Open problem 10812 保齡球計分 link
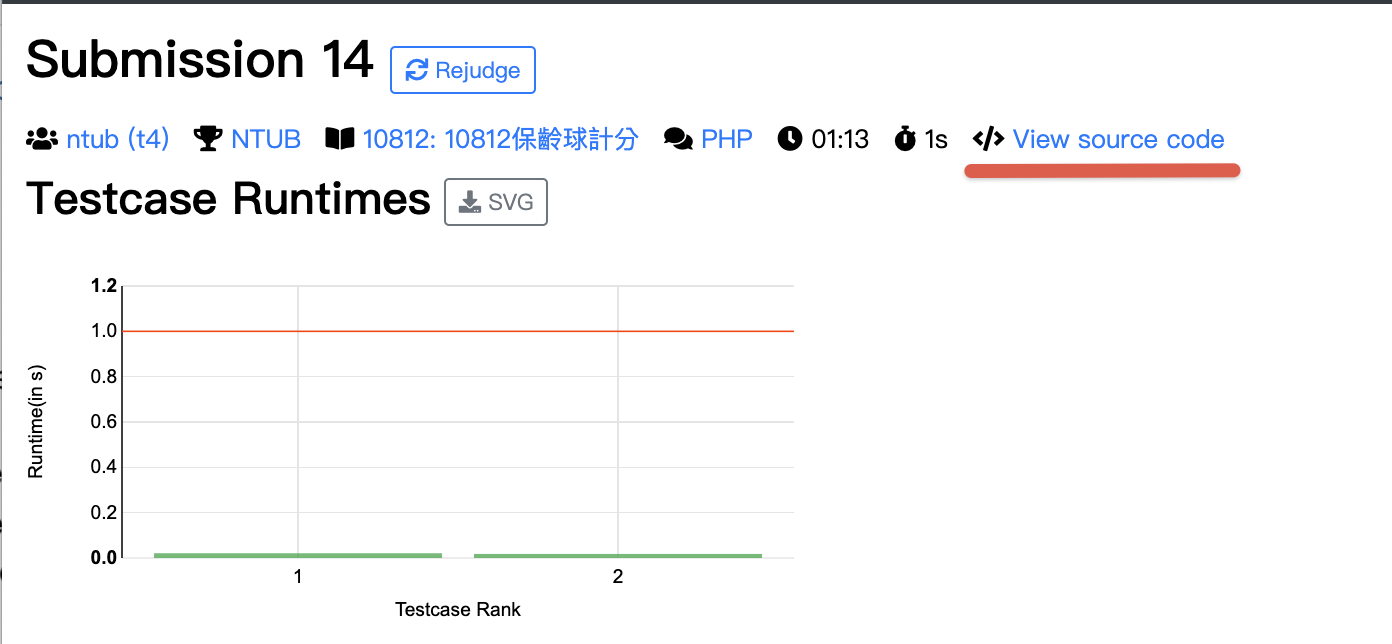The width and height of the screenshot is (1392, 644). [x=500, y=139]
